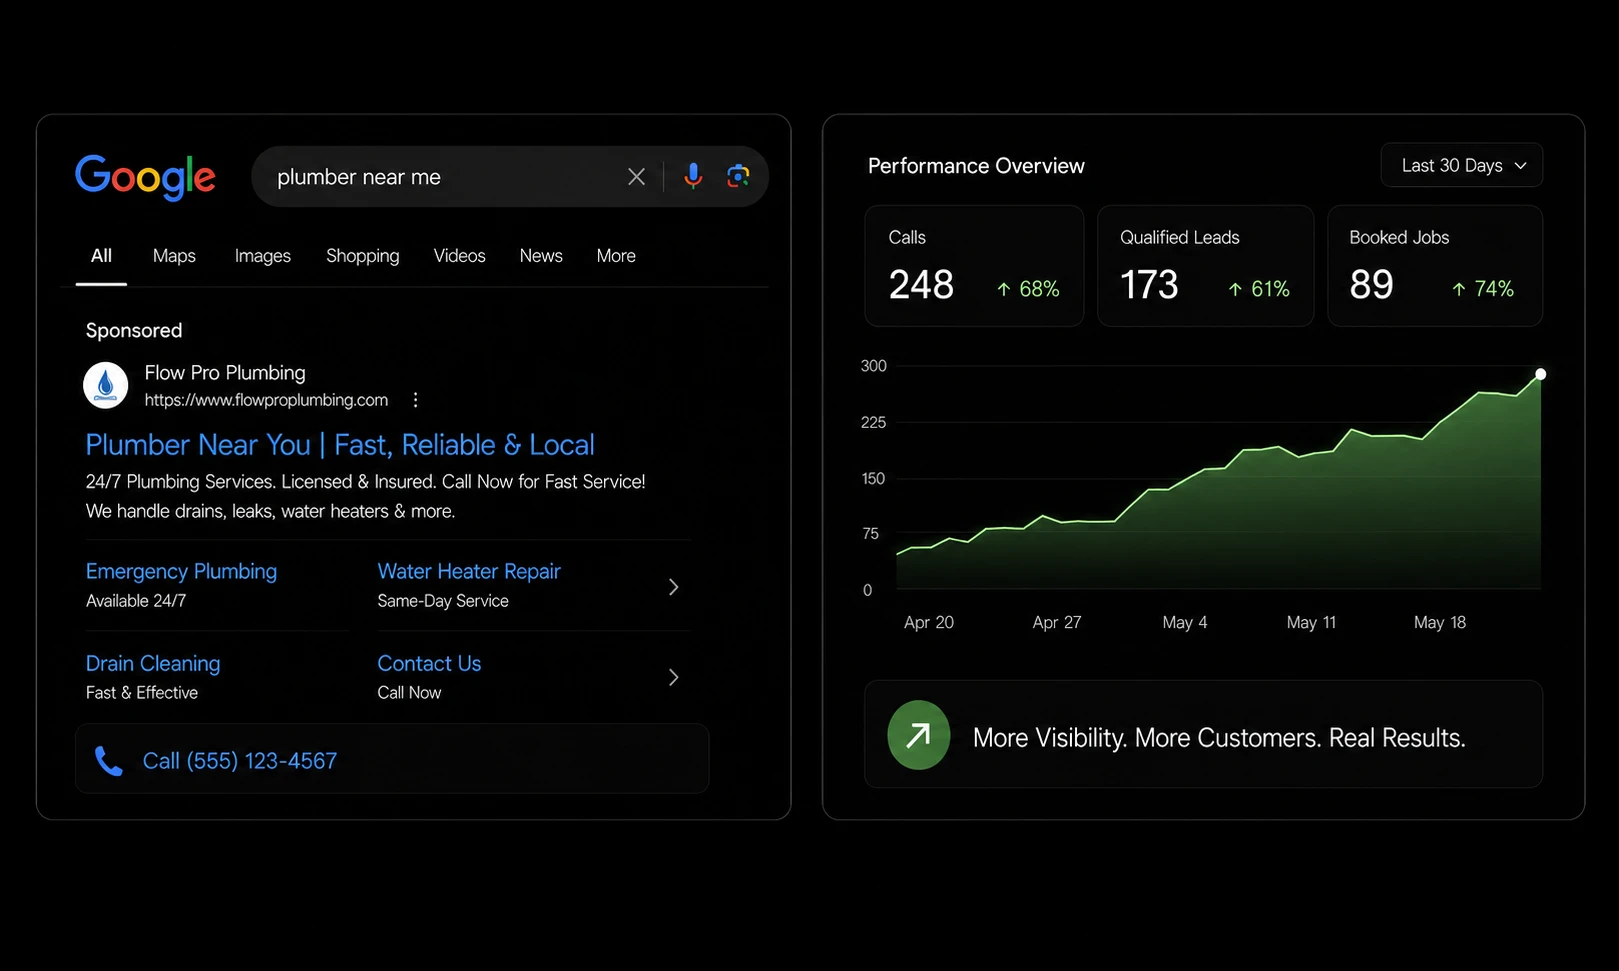Click the 'Call Now' subtitle under Contact Us
This screenshot has width=1619, height=971.
click(x=409, y=693)
